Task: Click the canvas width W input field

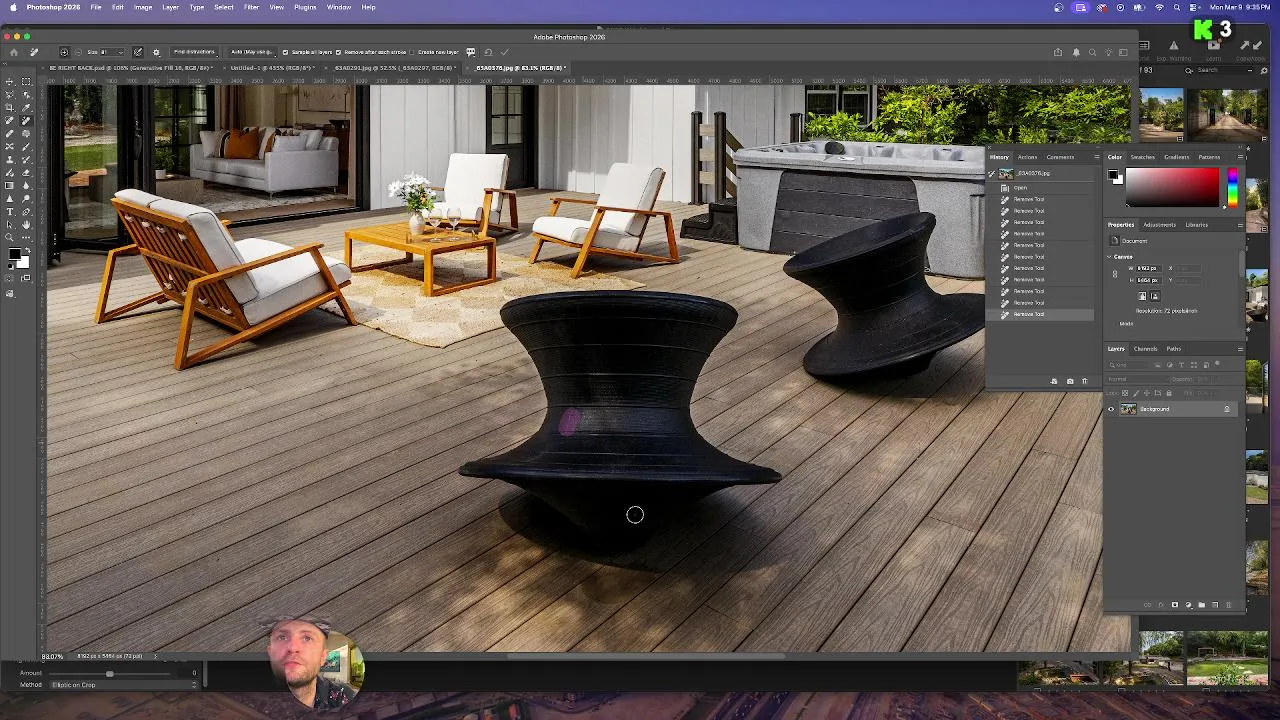Action: [x=1149, y=268]
